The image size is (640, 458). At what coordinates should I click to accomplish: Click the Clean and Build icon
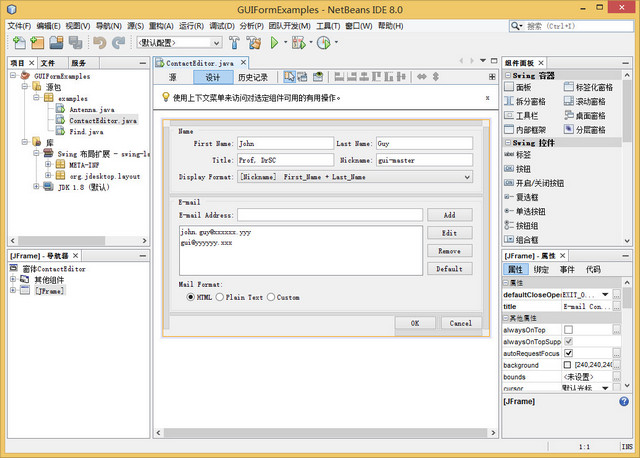coord(255,43)
